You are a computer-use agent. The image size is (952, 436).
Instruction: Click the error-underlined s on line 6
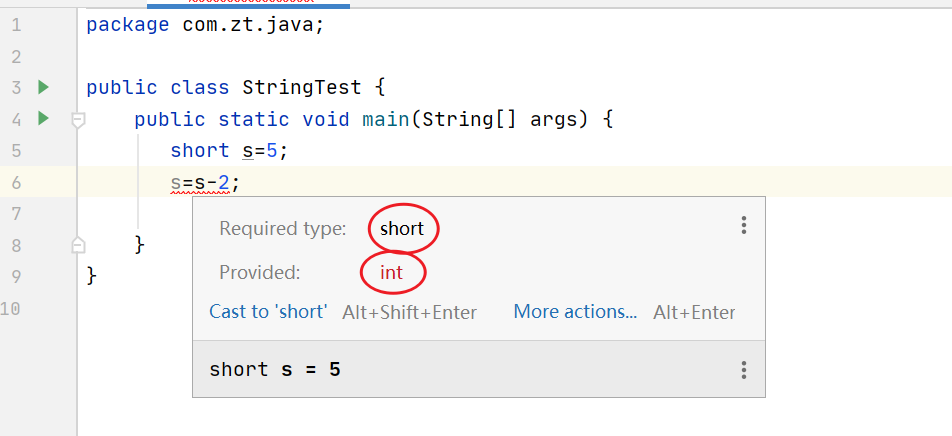pos(176,183)
